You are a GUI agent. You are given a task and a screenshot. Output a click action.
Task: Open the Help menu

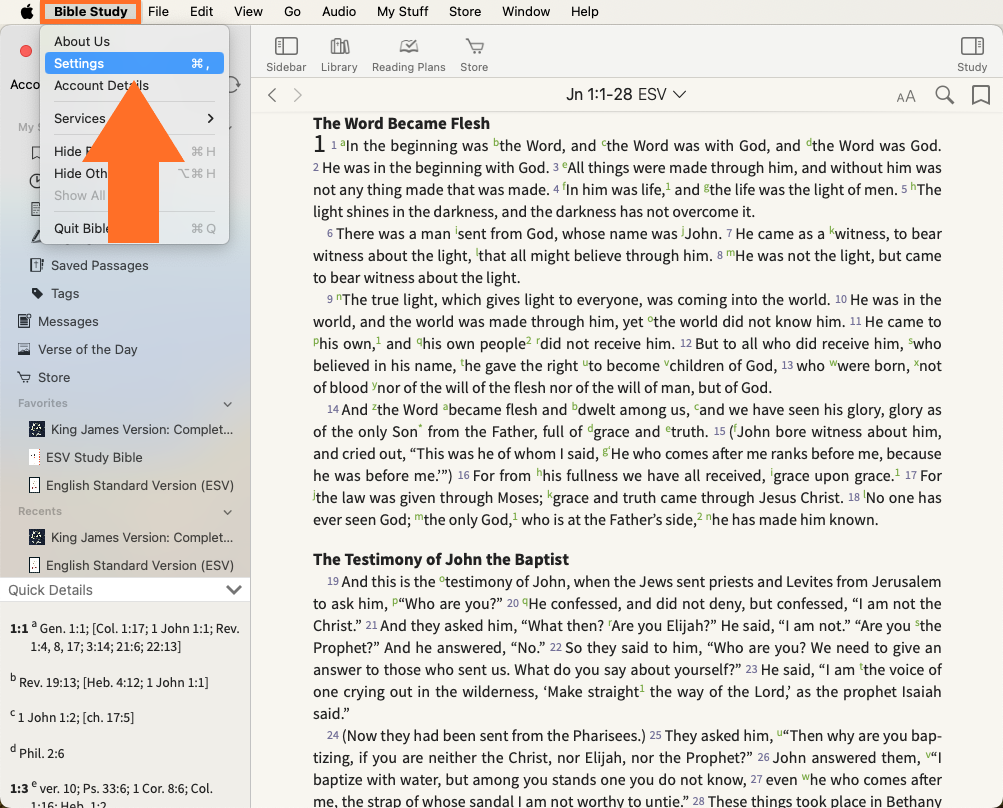point(585,12)
